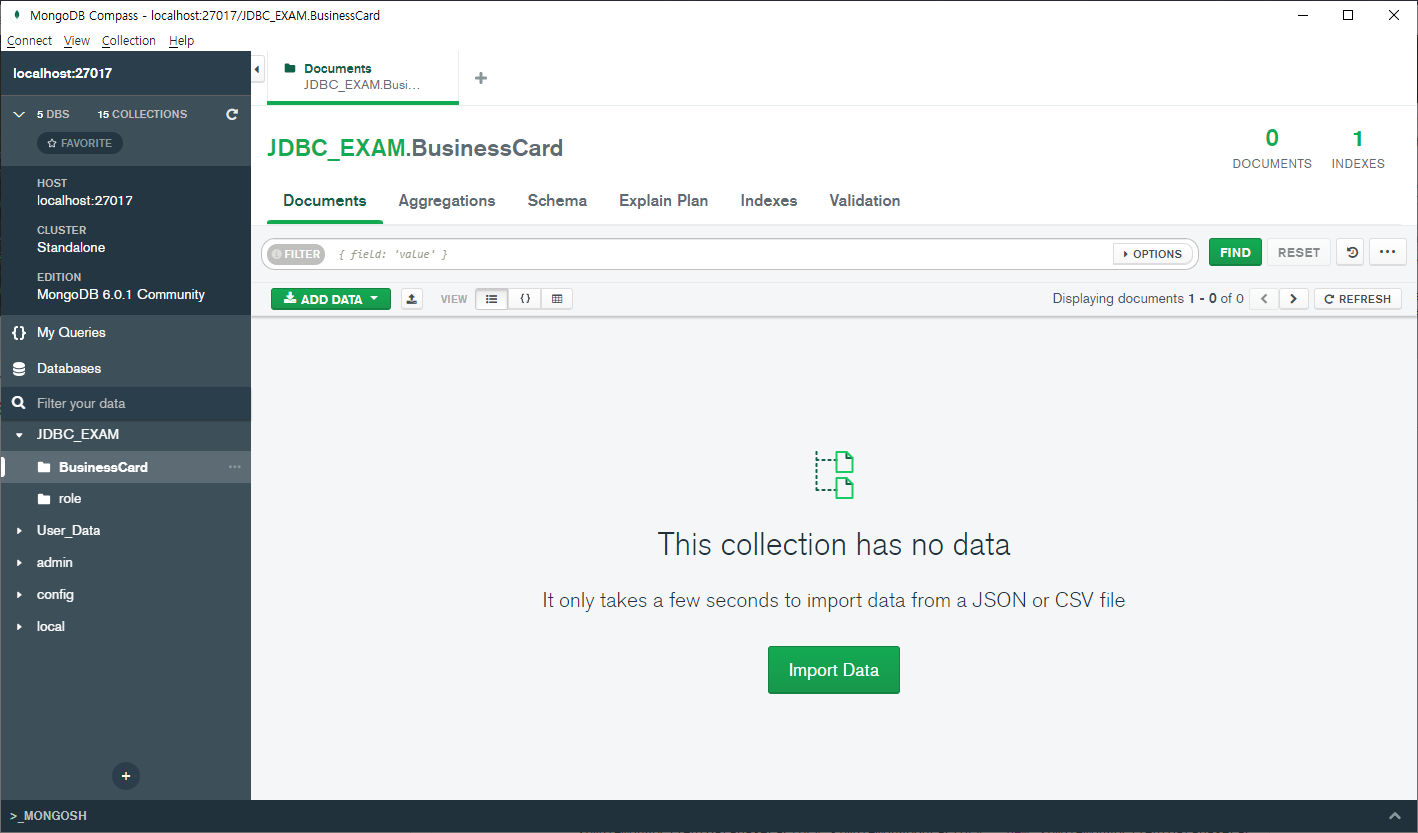
Task: Open query history clock icon
Action: [1352, 253]
